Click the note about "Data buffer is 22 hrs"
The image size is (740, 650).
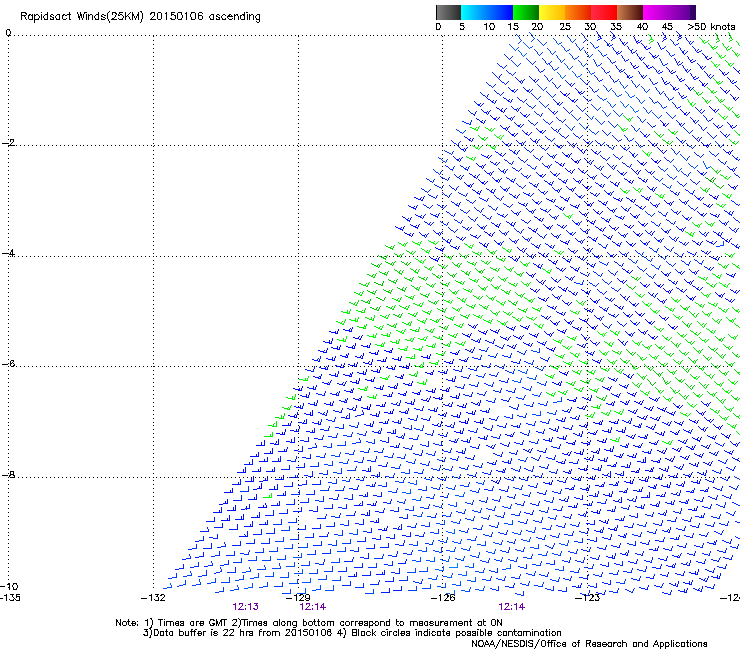pos(238,633)
